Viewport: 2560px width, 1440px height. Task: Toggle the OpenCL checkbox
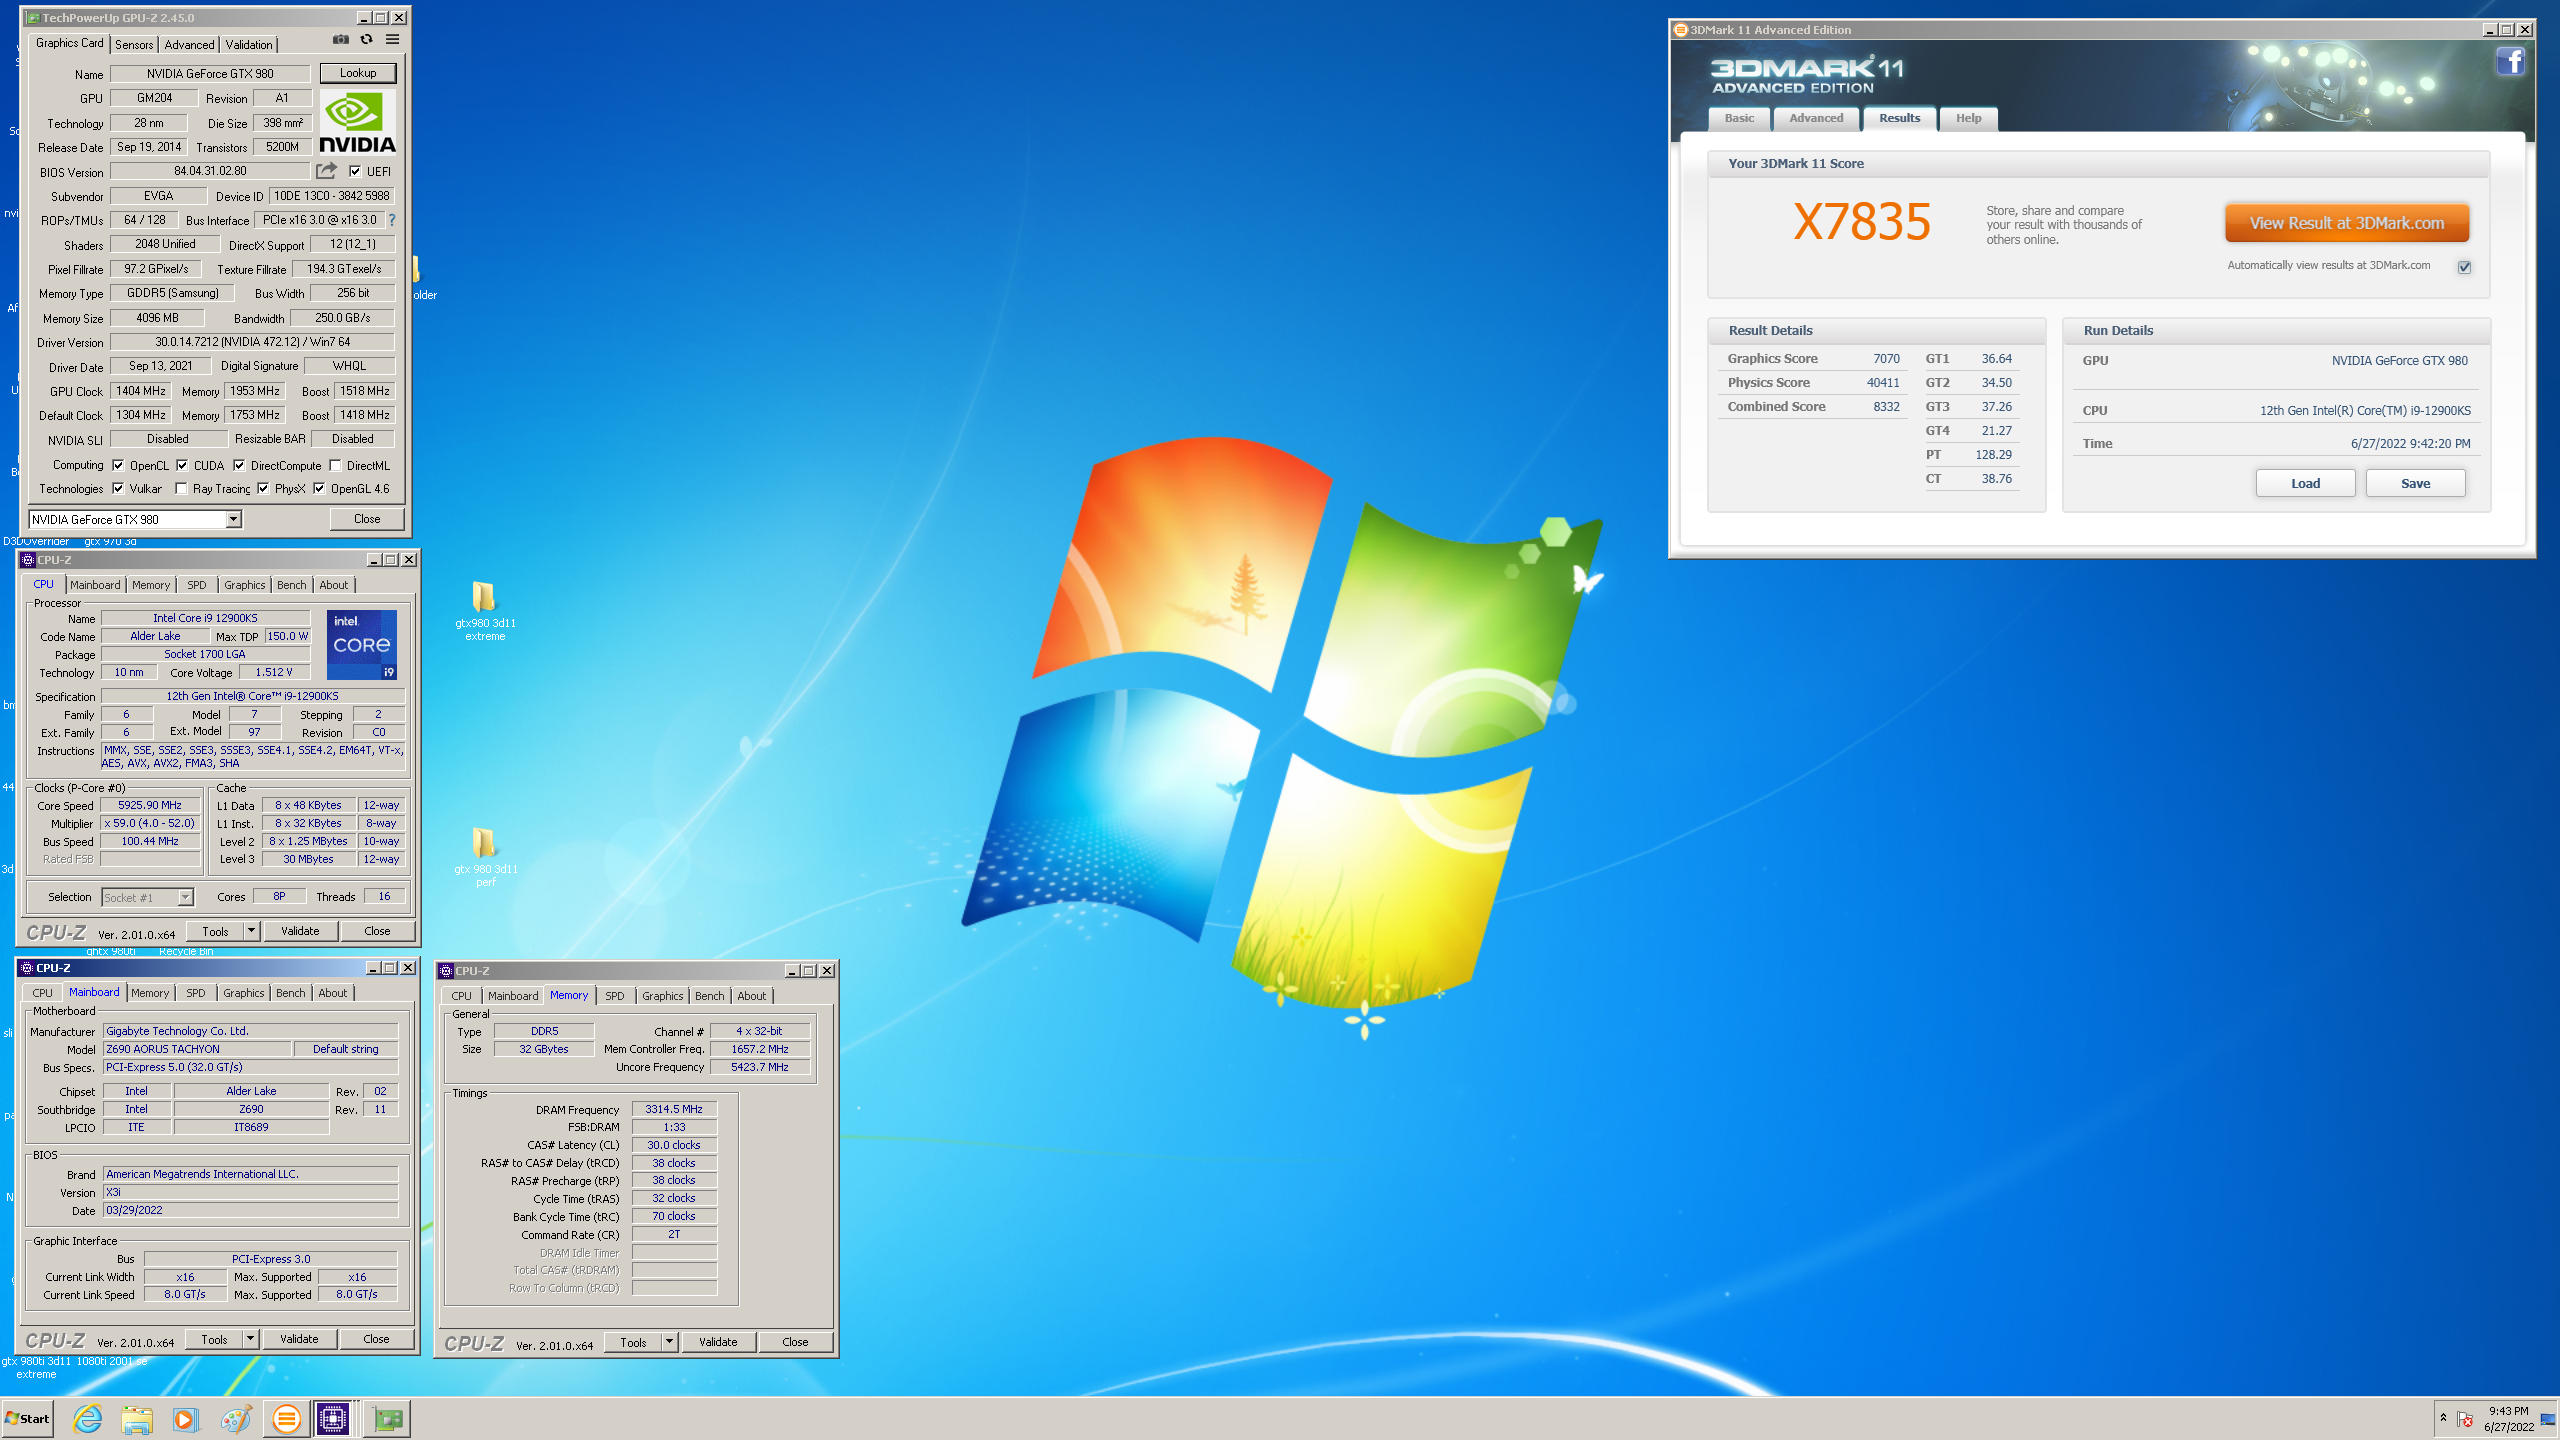pyautogui.click(x=118, y=465)
